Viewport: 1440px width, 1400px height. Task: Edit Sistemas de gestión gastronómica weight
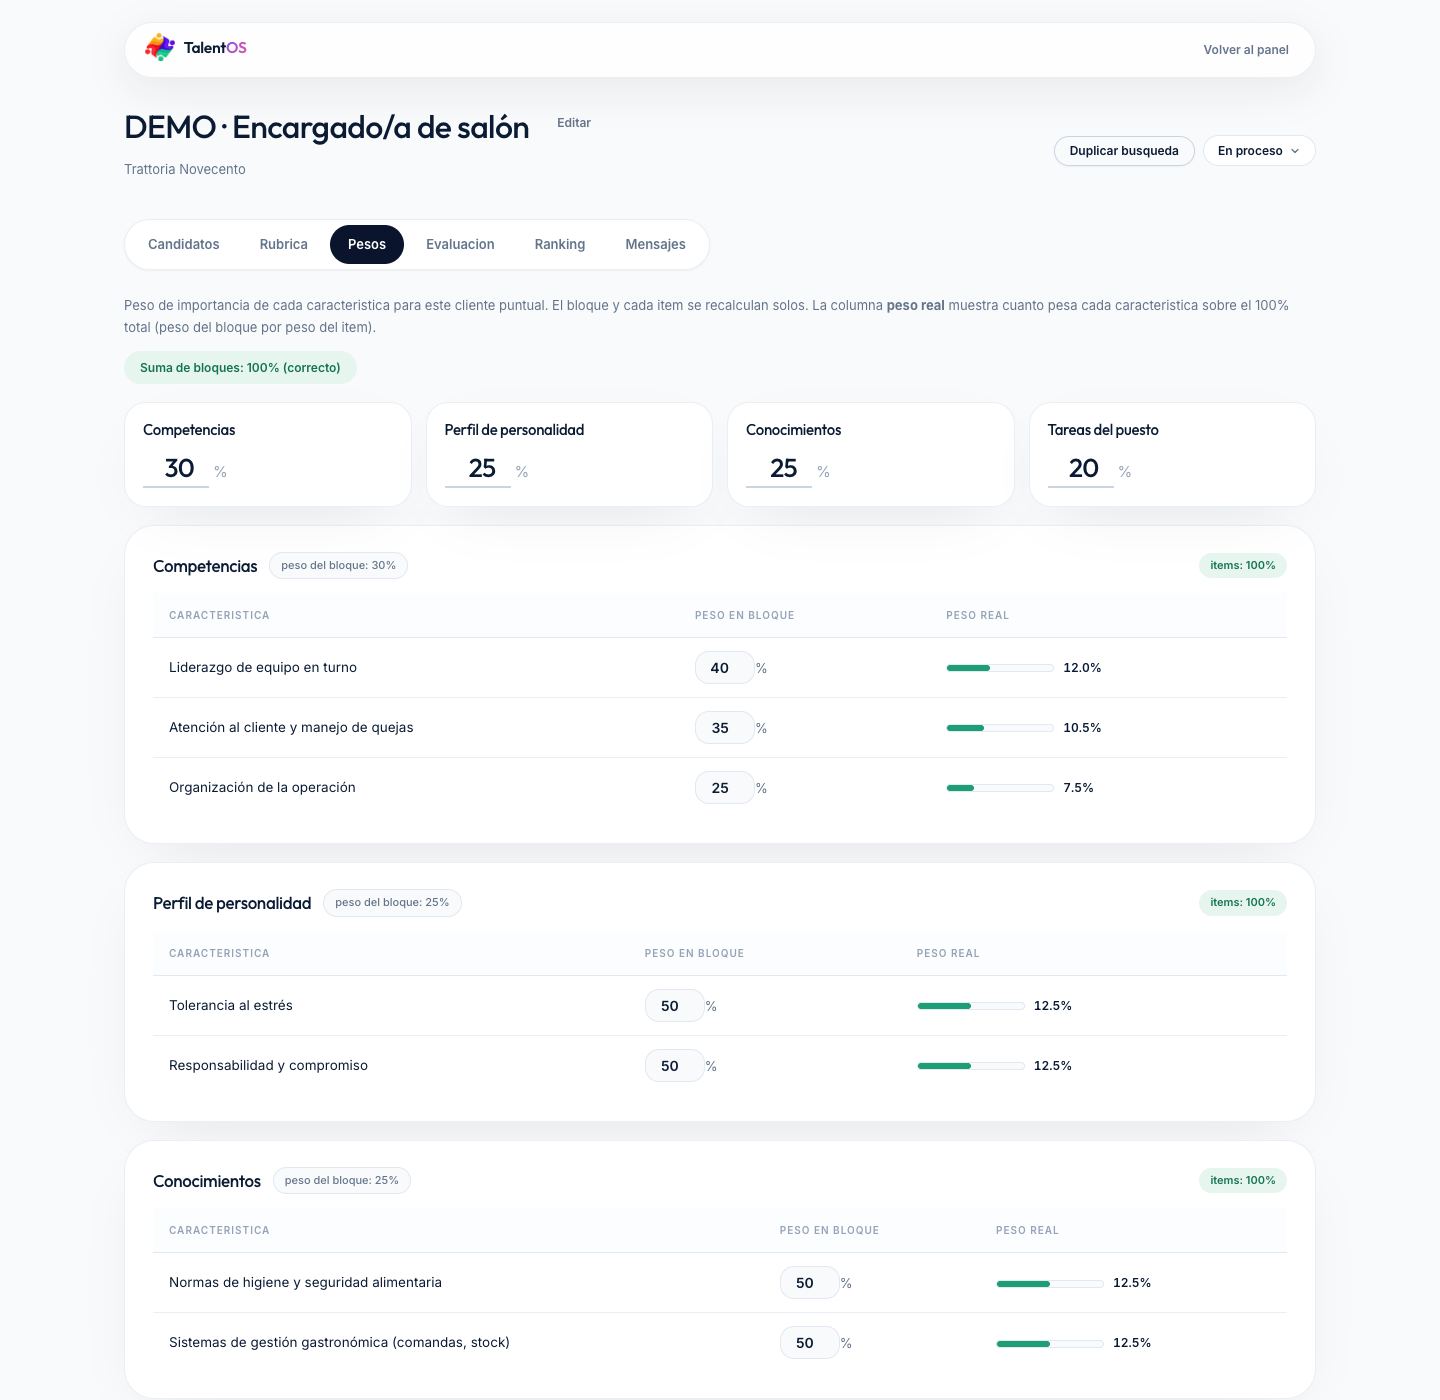[809, 1343]
